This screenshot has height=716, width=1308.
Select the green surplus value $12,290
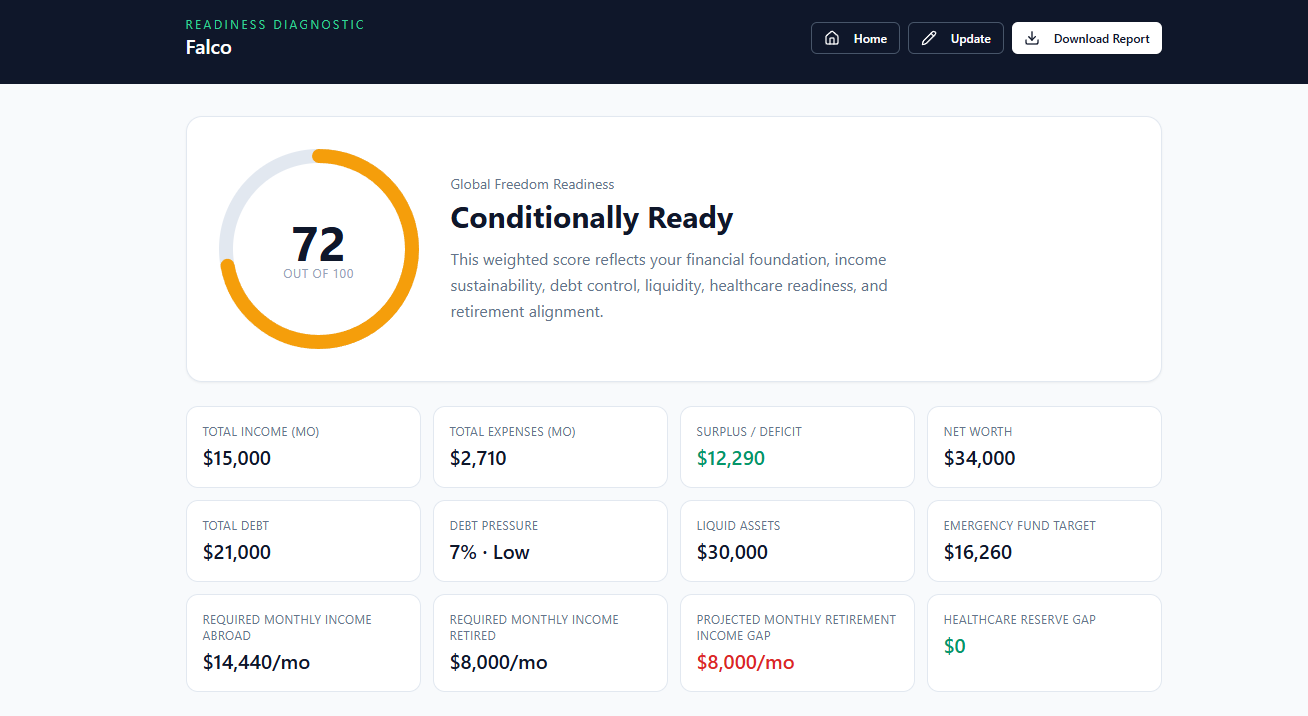coord(731,459)
